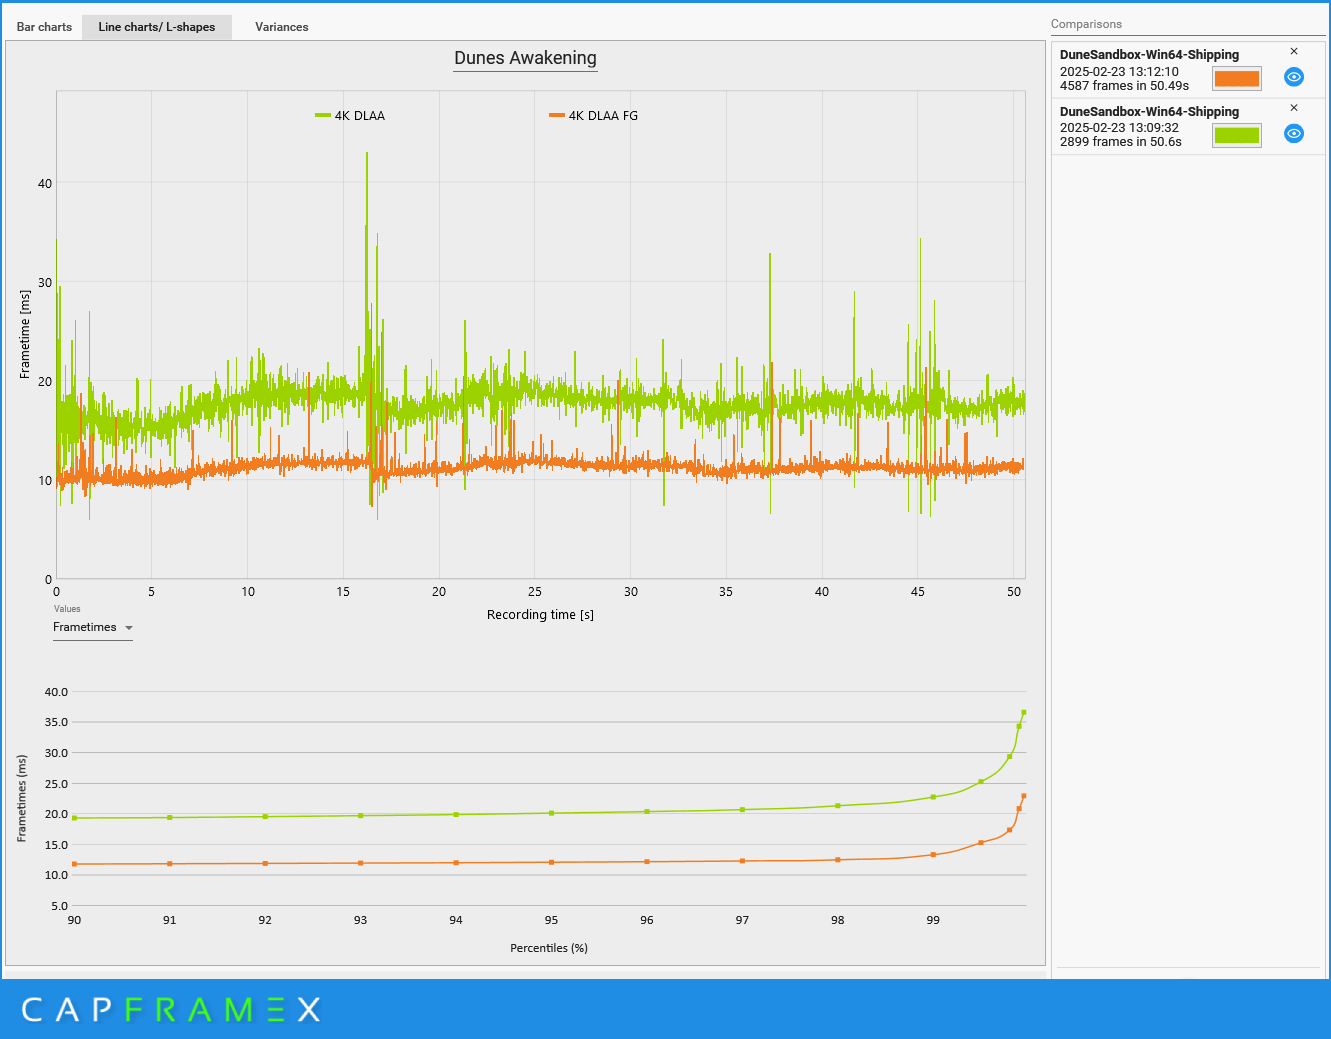Toggle visibility of the green 13:09:32 capture
The height and width of the screenshot is (1039, 1331).
point(1294,133)
